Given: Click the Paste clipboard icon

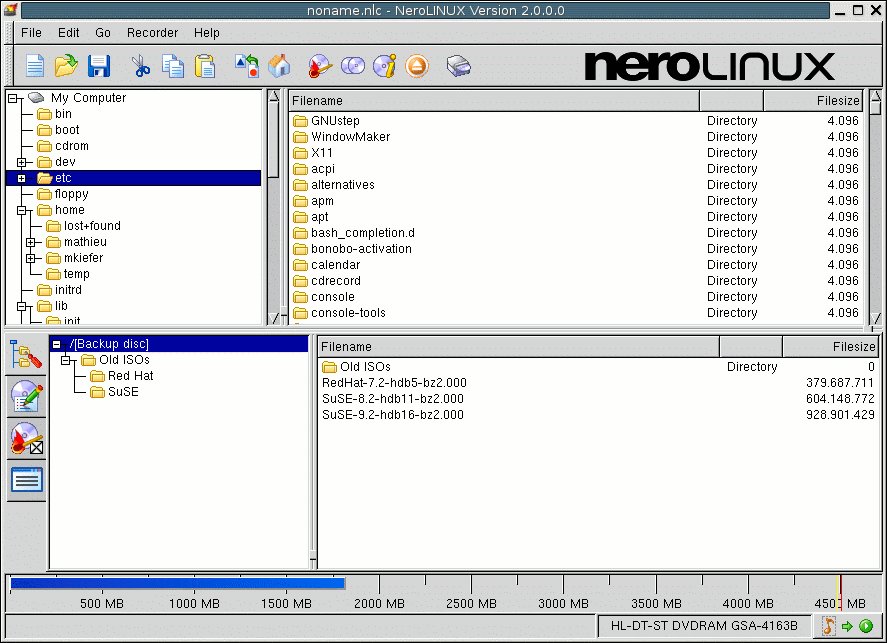Looking at the screenshot, I should pyautogui.click(x=205, y=66).
